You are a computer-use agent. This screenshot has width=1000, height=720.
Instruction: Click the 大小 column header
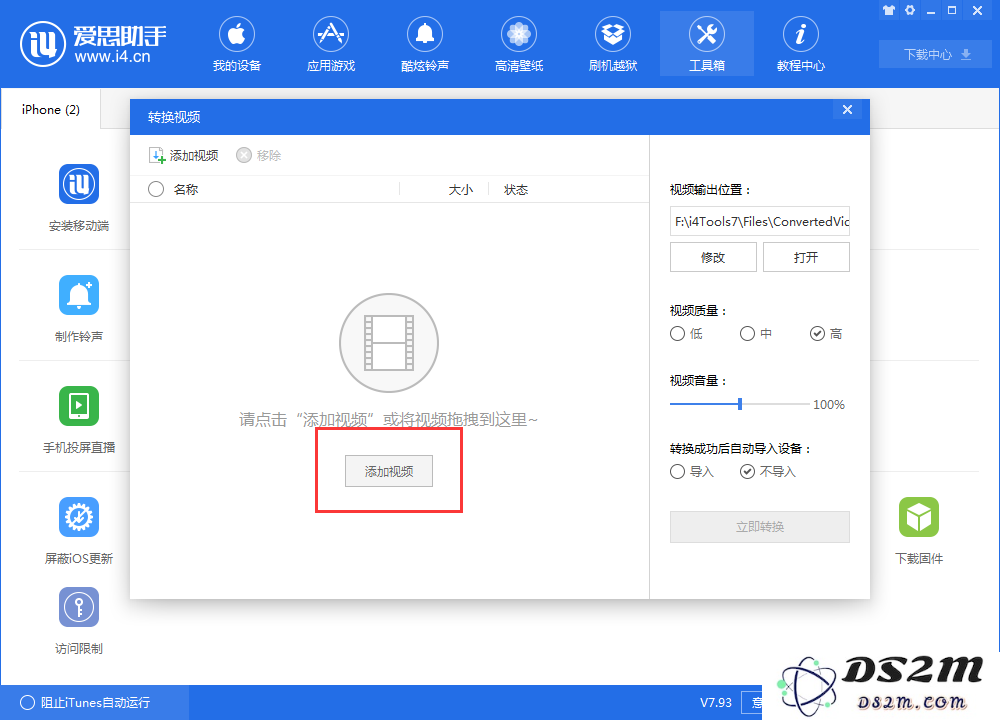(461, 189)
